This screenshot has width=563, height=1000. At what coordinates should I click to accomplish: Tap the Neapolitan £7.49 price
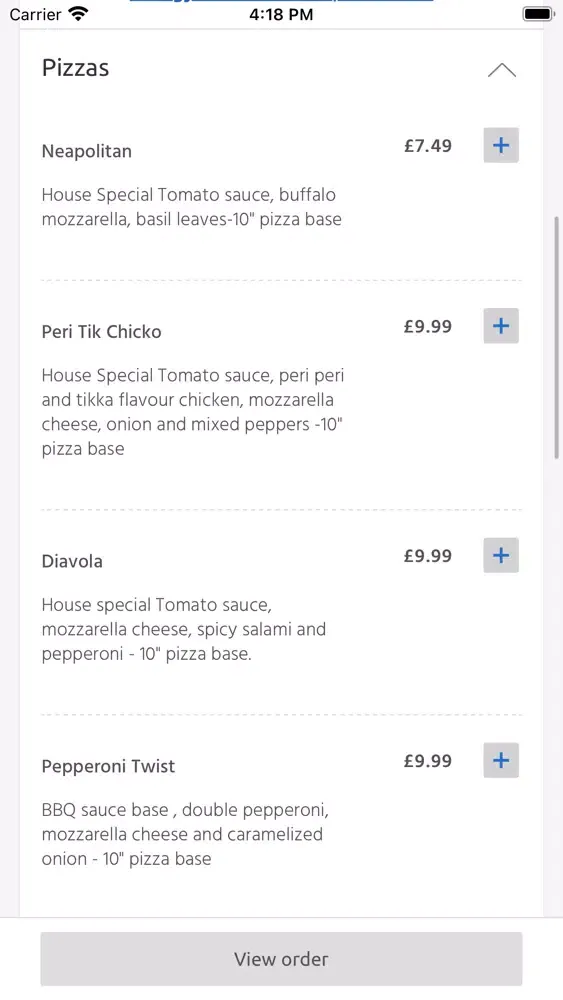click(428, 146)
